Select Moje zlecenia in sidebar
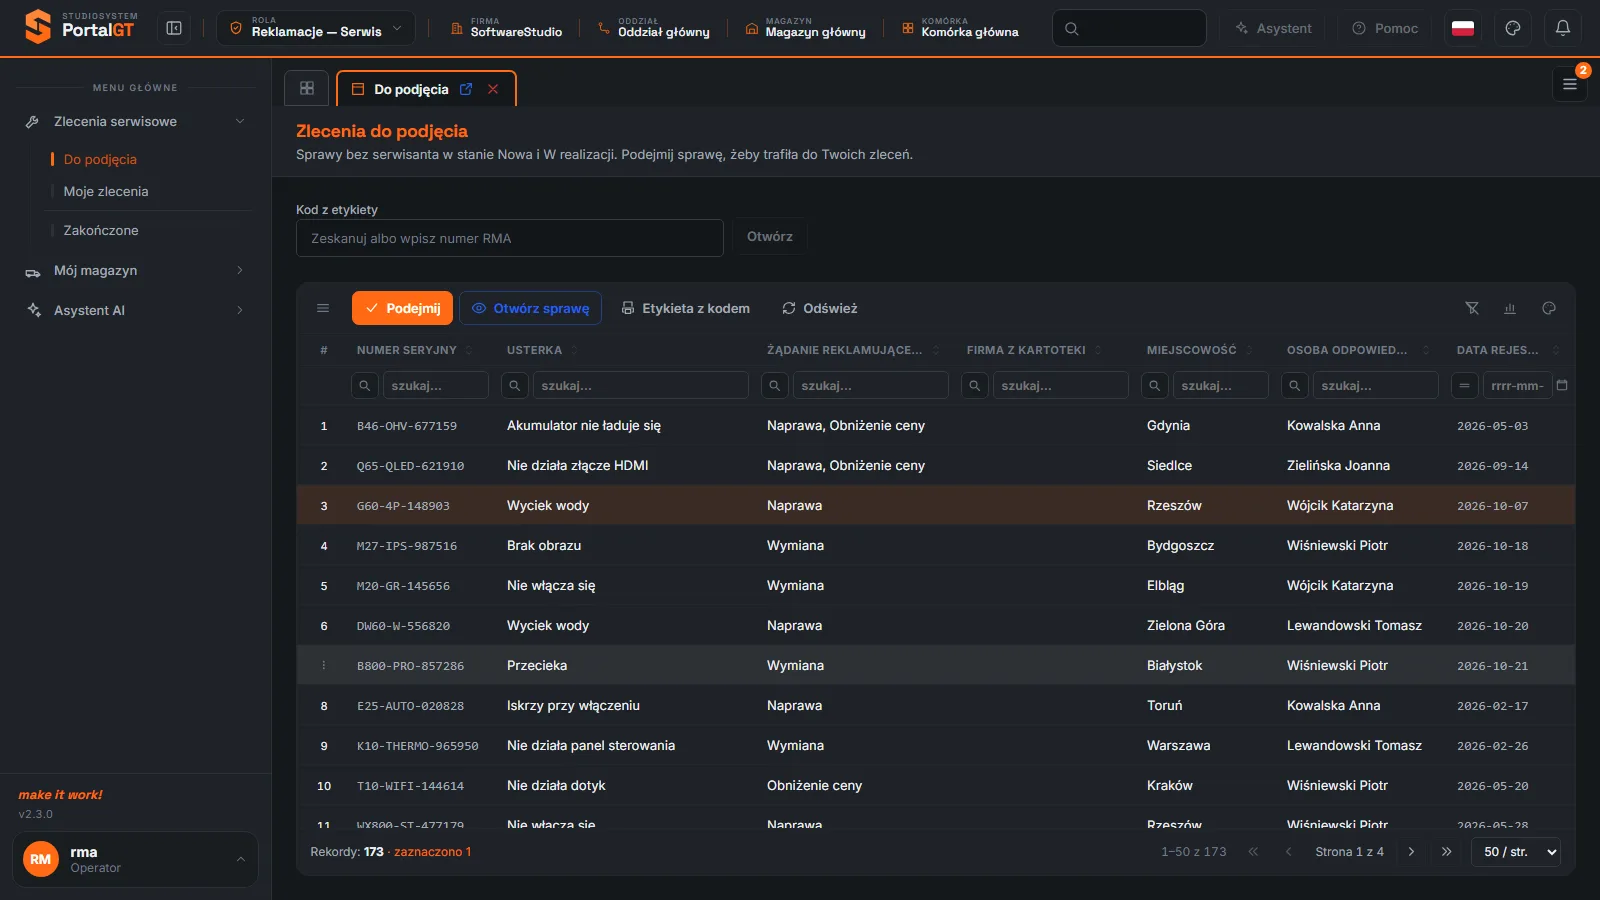 106,191
